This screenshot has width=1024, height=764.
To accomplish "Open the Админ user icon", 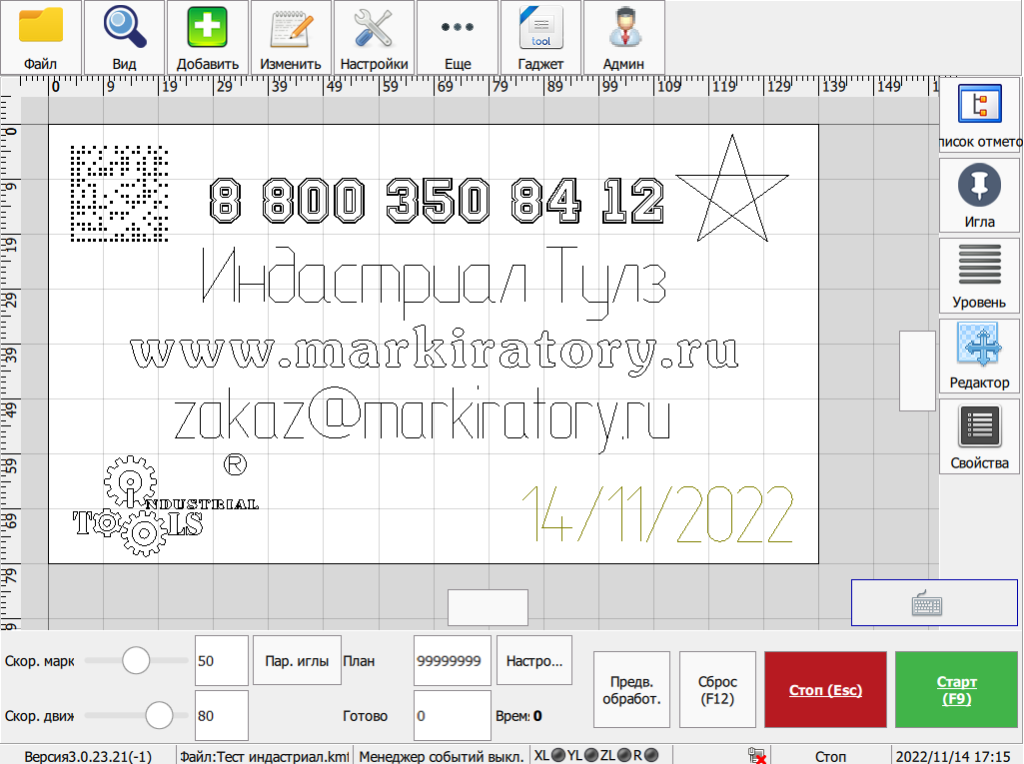I will (x=624, y=37).
